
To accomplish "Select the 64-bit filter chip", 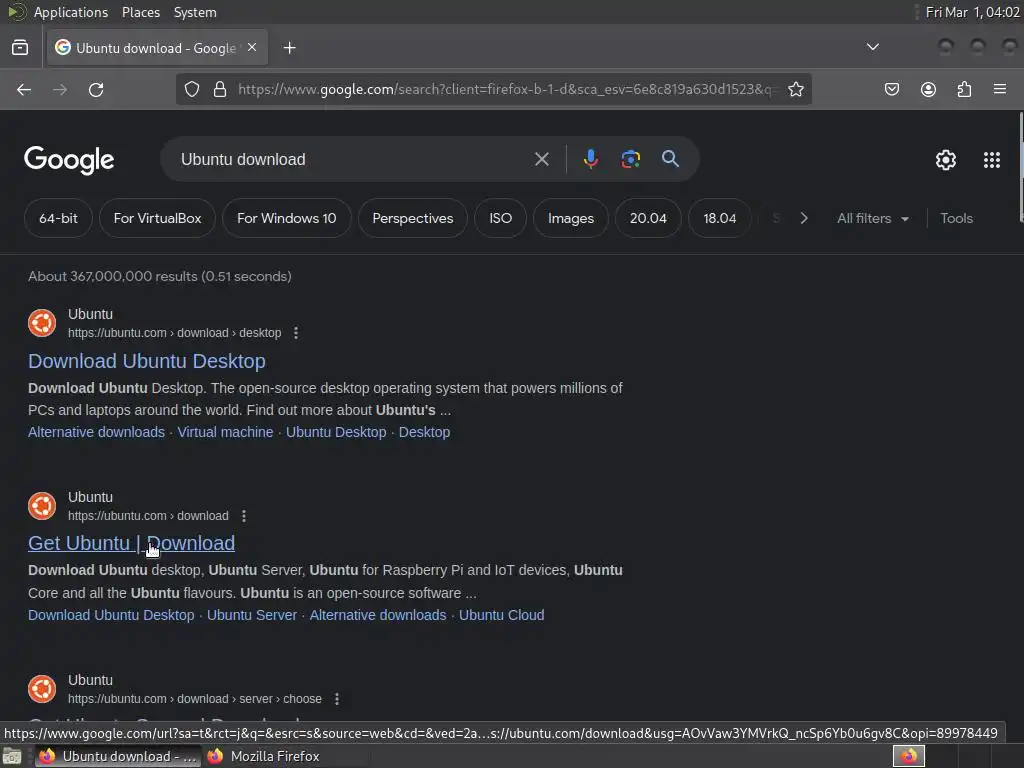I will pyautogui.click(x=58, y=218).
